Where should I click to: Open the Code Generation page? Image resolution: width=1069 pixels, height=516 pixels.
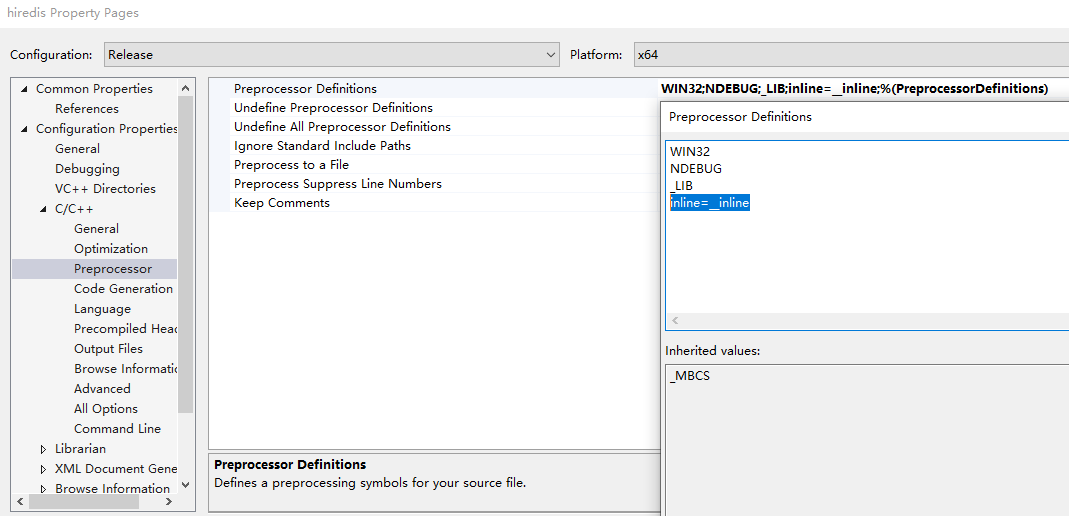click(123, 289)
